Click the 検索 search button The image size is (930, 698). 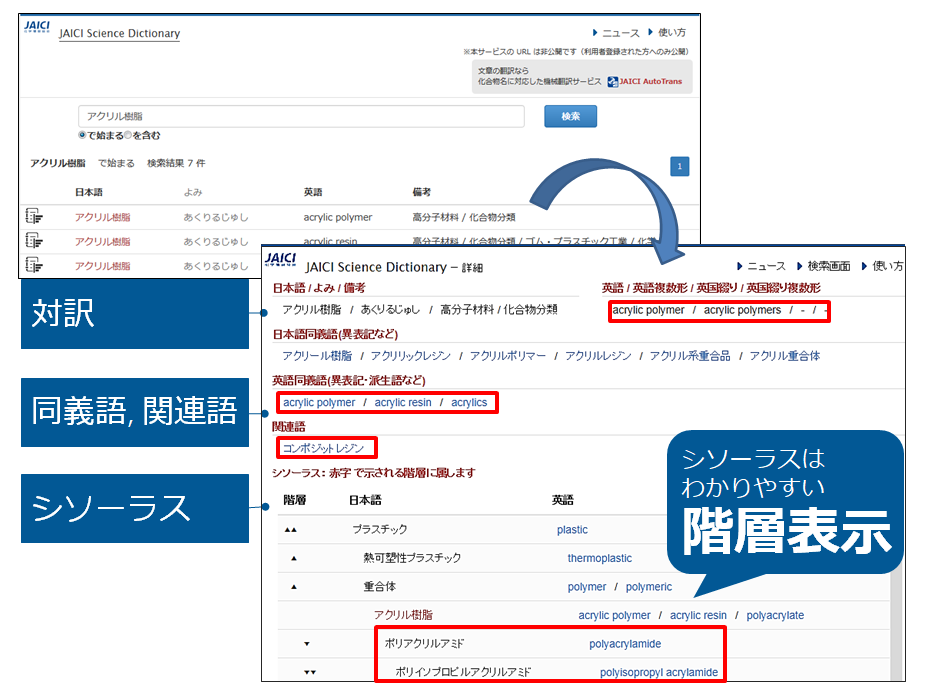point(571,116)
